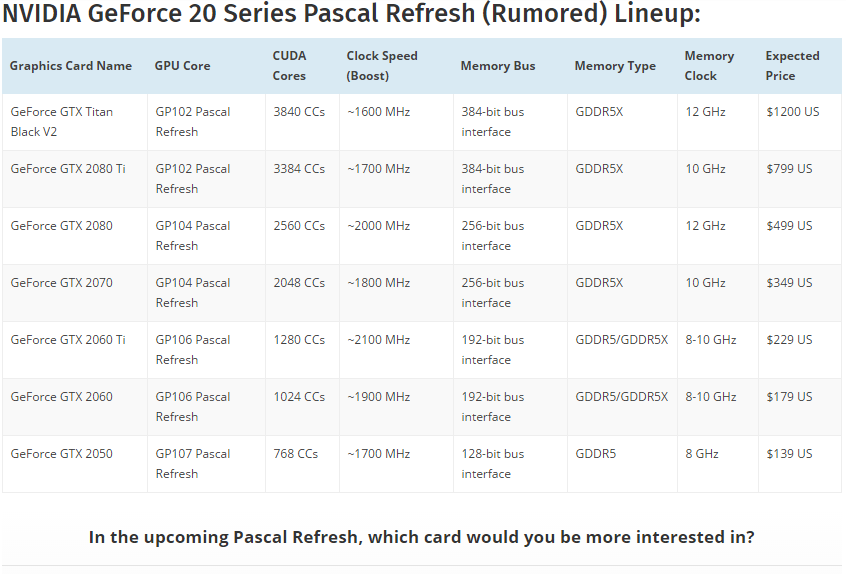This screenshot has width=846, height=574.
Task: Click the 3384 CCs cell
Action: tap(299, 169)
